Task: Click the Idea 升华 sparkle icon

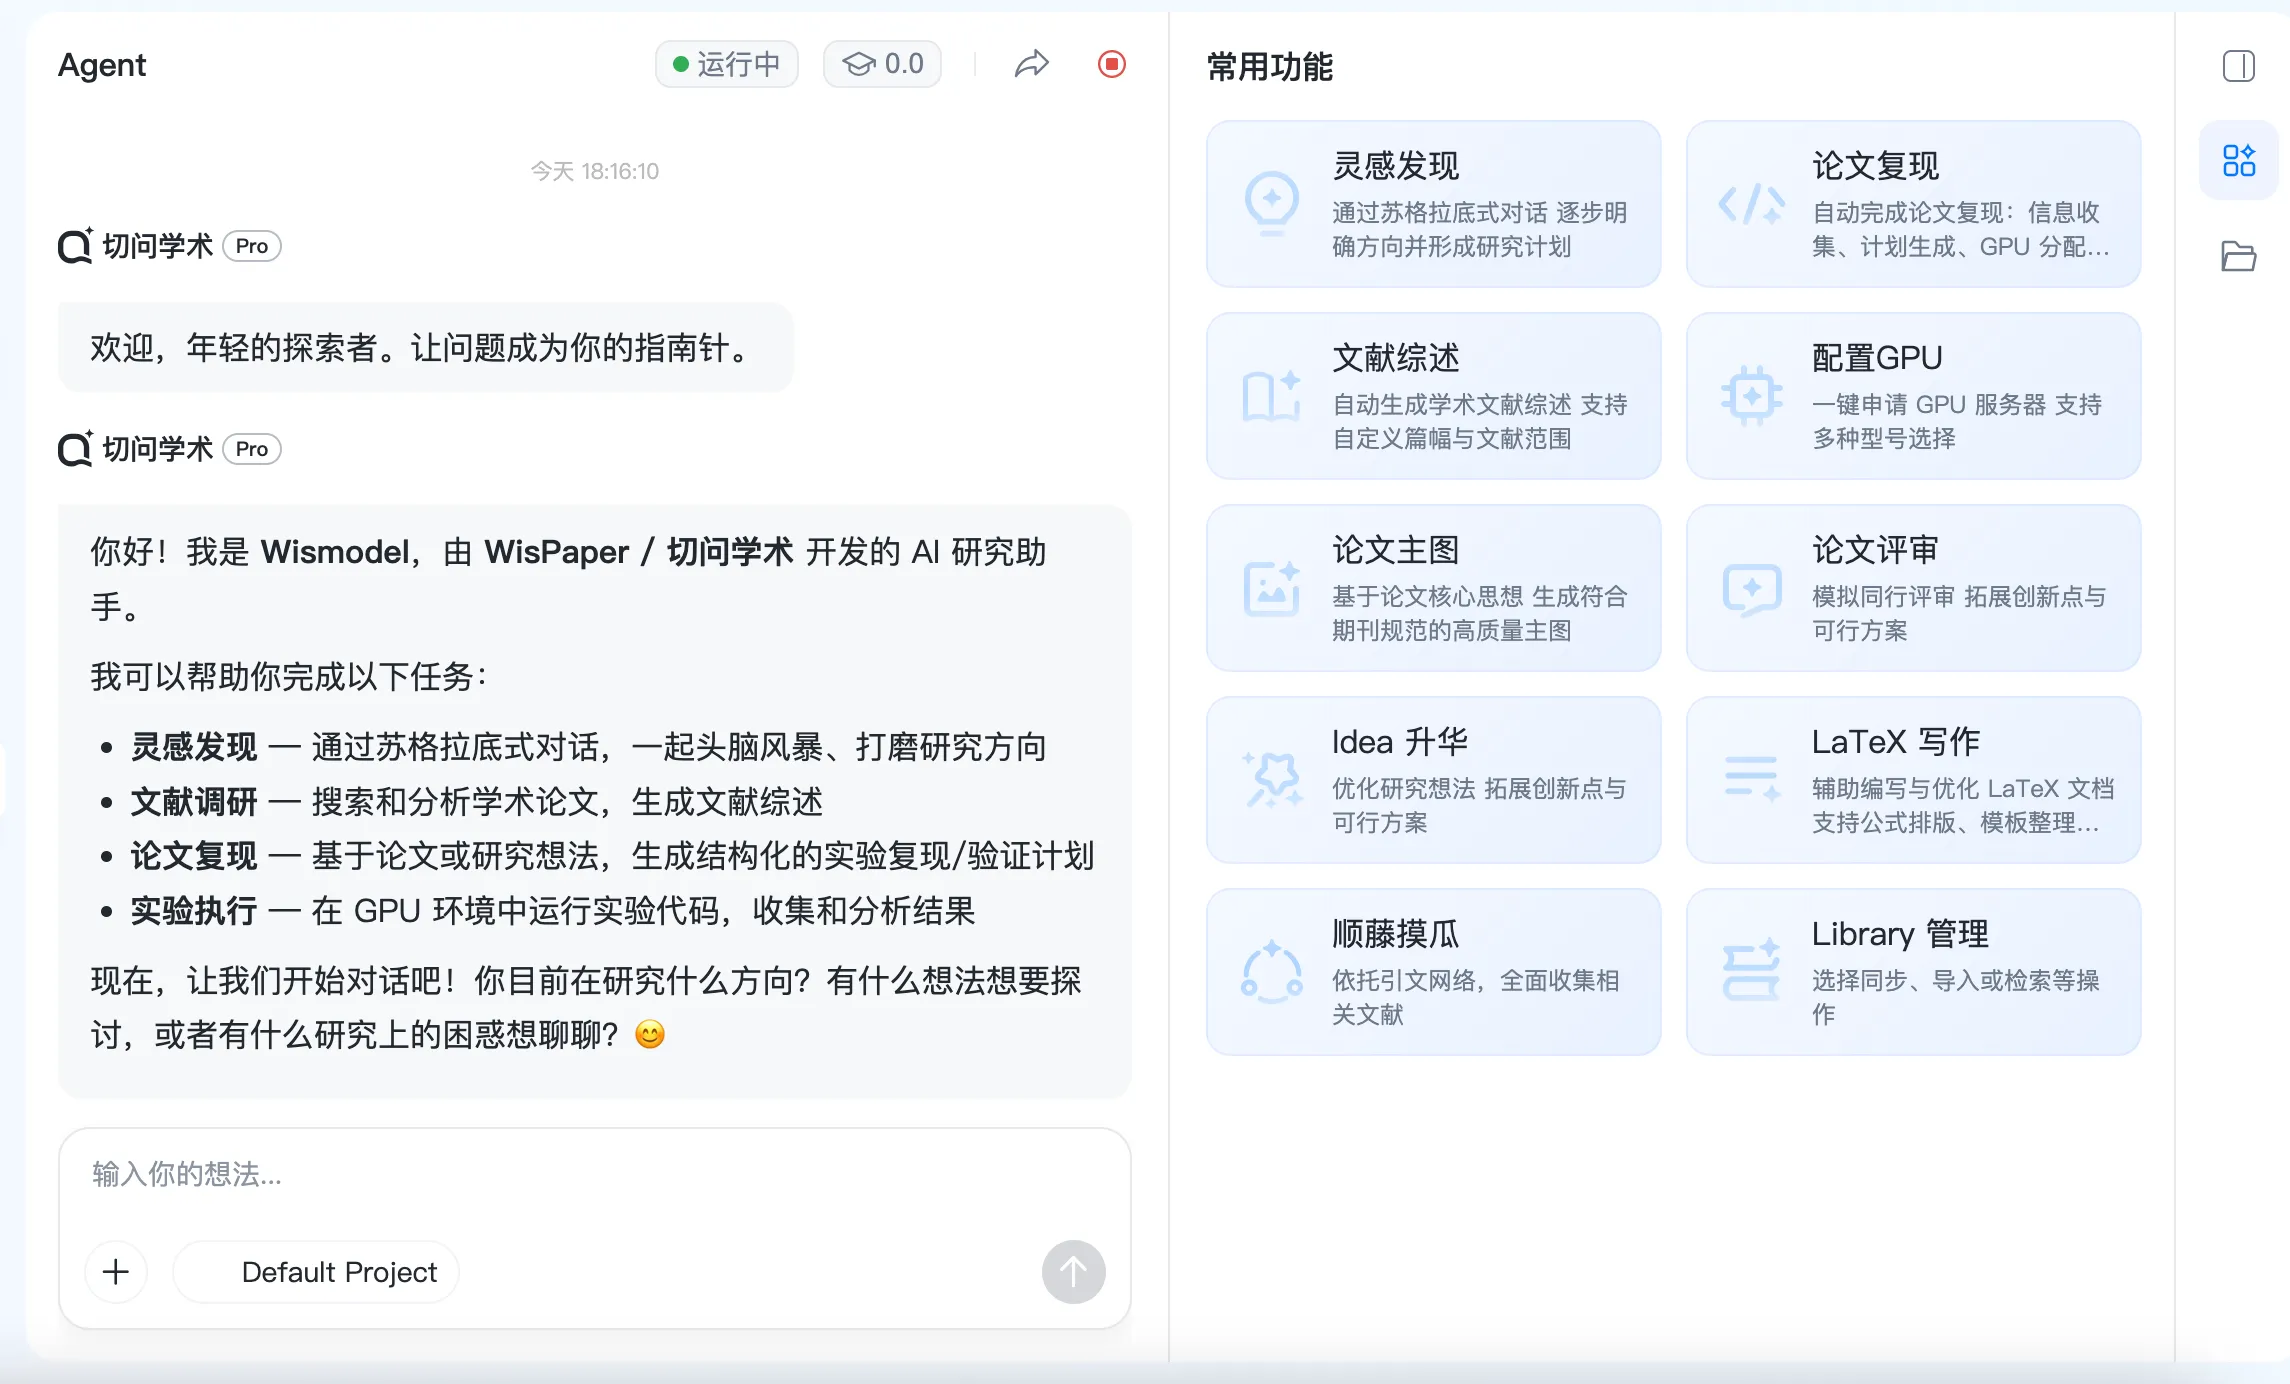Action: tap(1272, 780)
